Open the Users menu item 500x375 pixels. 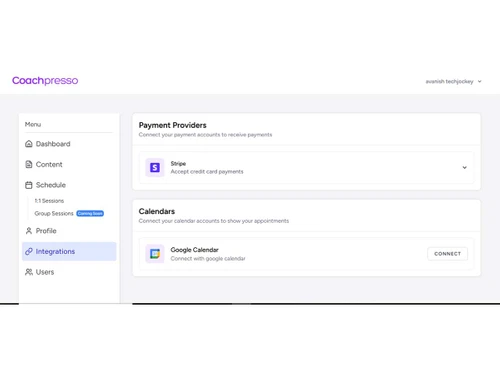click(69, 272)
